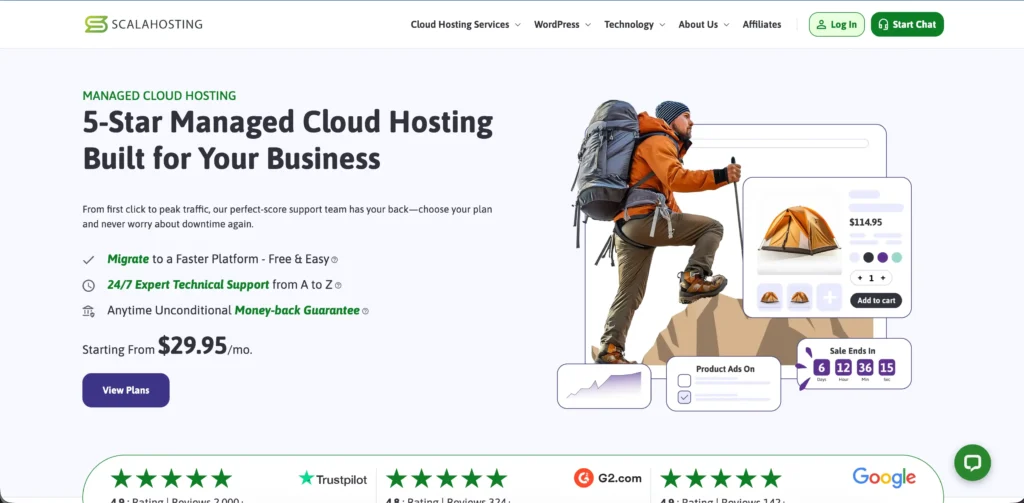Click the large tent product image
Screen dimensions: 1024x503
(799, 230)
